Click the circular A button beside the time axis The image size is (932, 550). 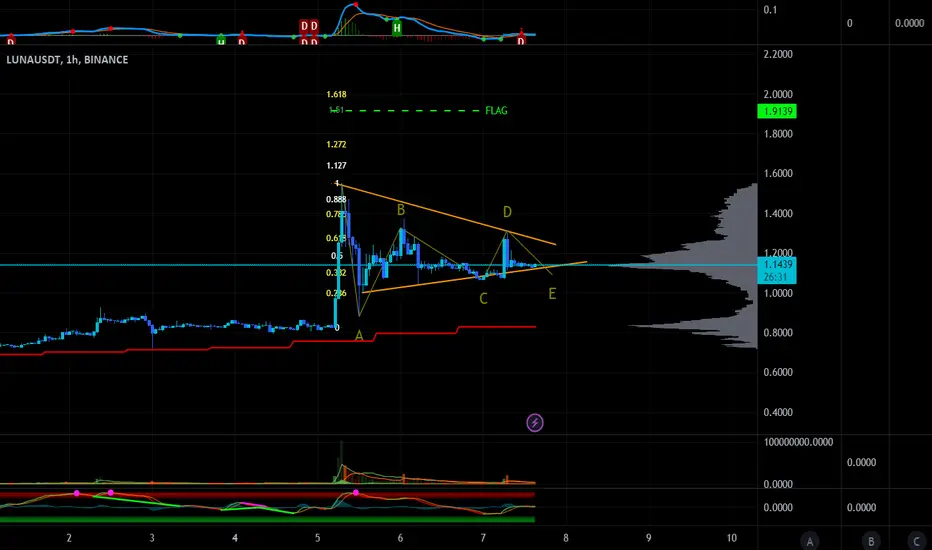810,541
